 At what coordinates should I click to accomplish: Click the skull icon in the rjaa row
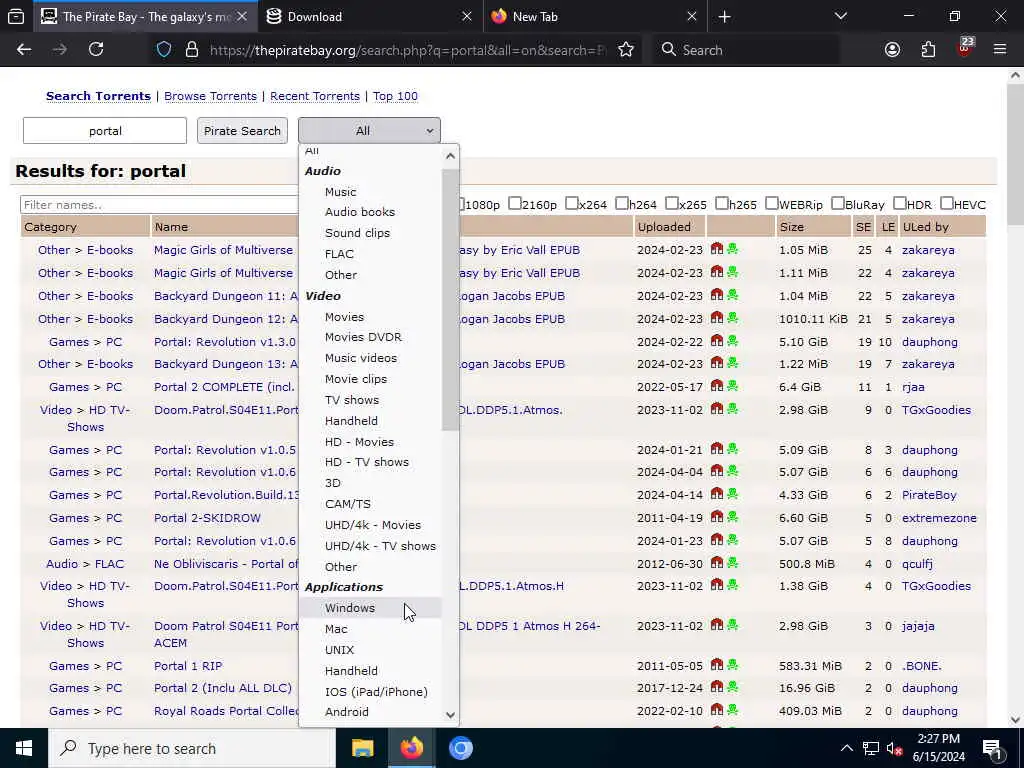pos(732,385)
